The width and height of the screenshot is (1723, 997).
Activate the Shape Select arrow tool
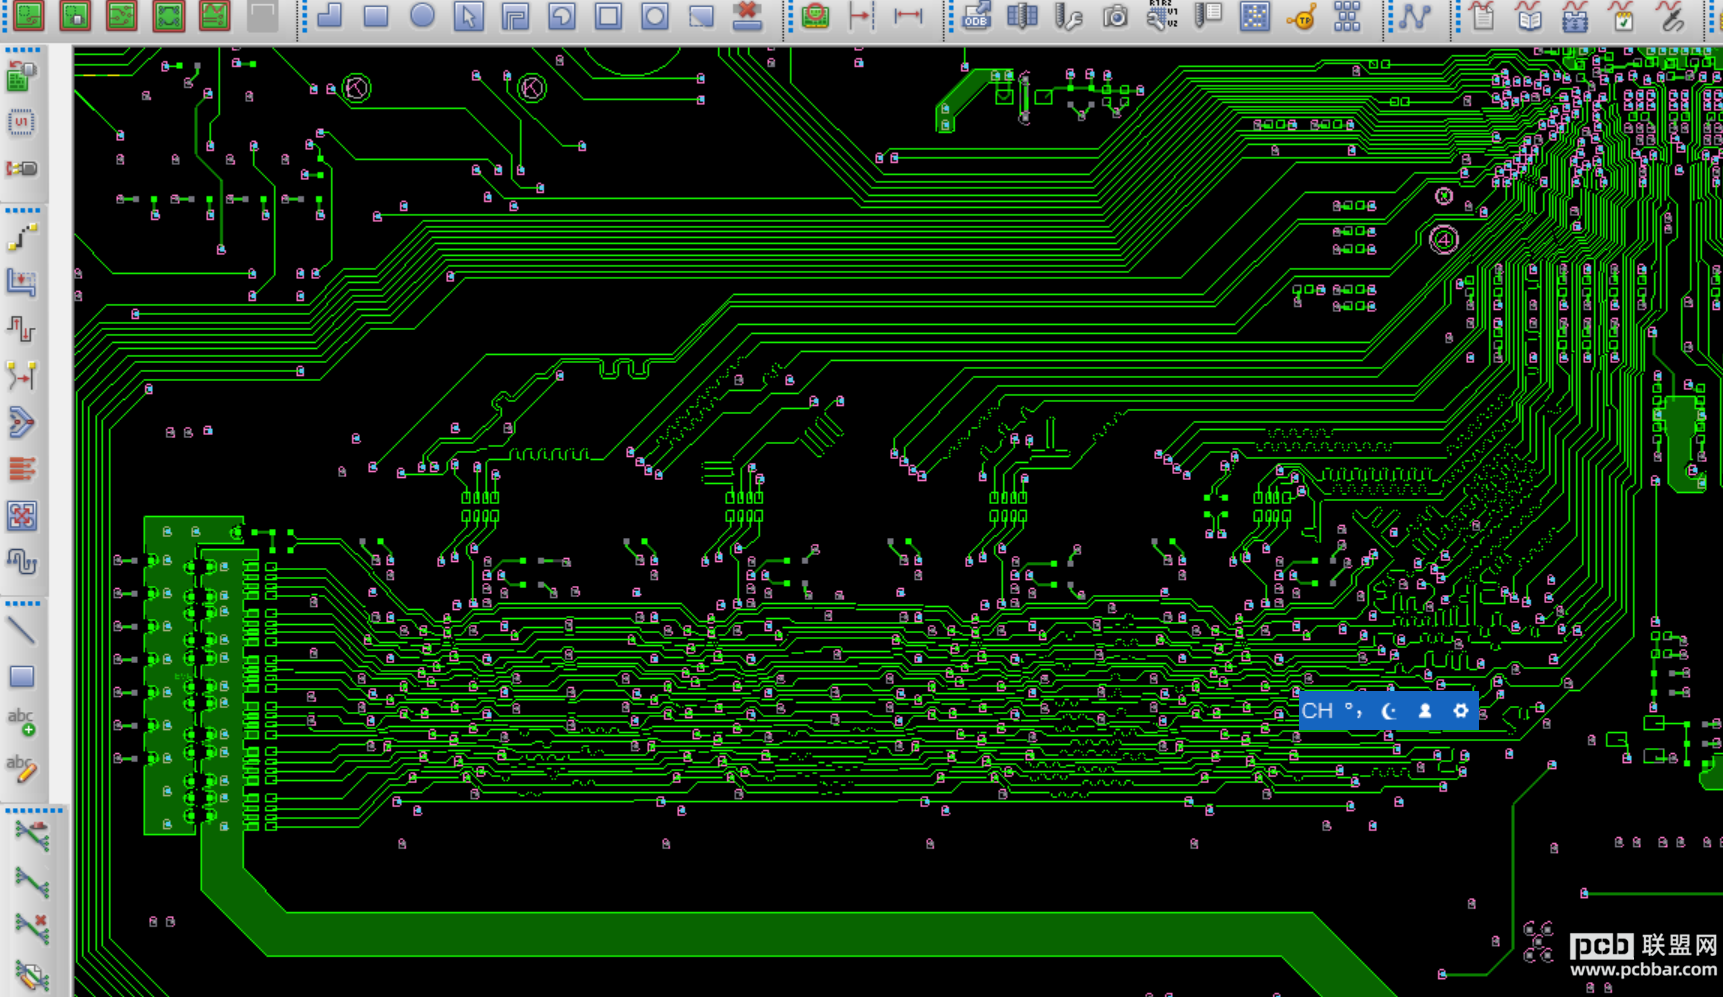pyautogui.click(x=468, y=16)
